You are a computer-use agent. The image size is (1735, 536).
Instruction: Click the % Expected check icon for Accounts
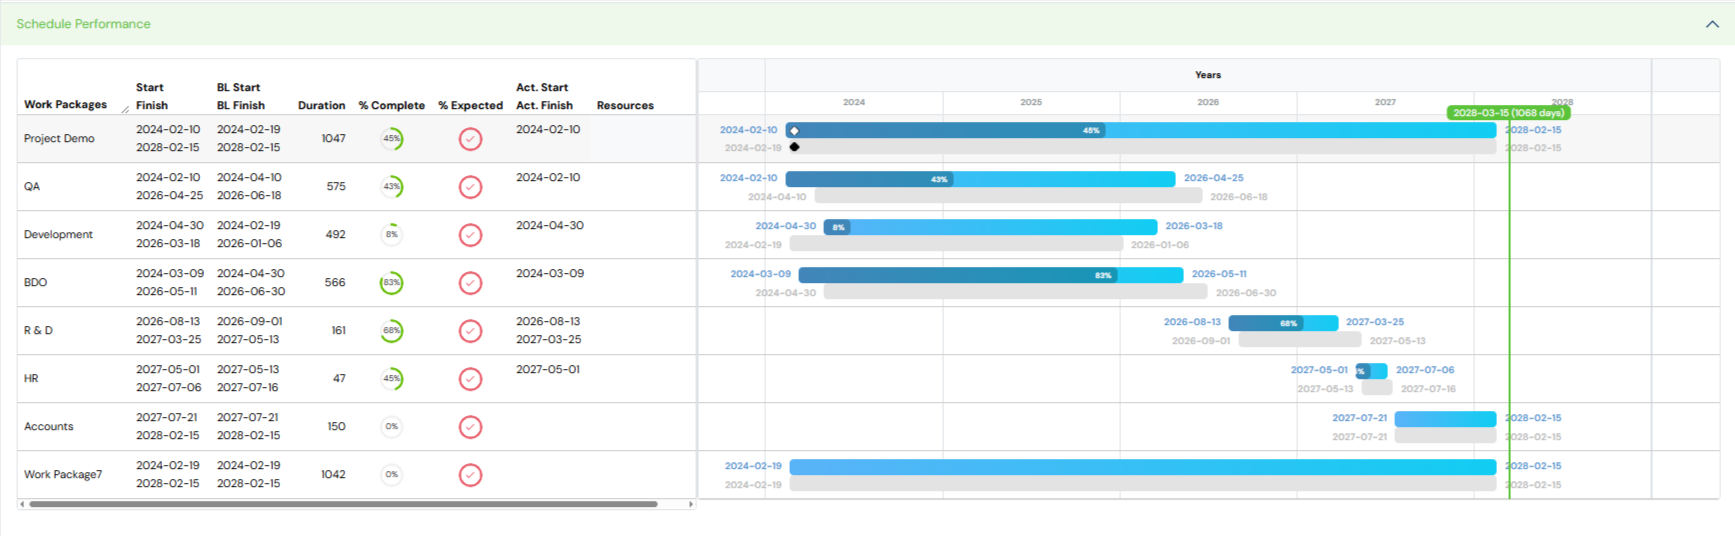(470, 427)
